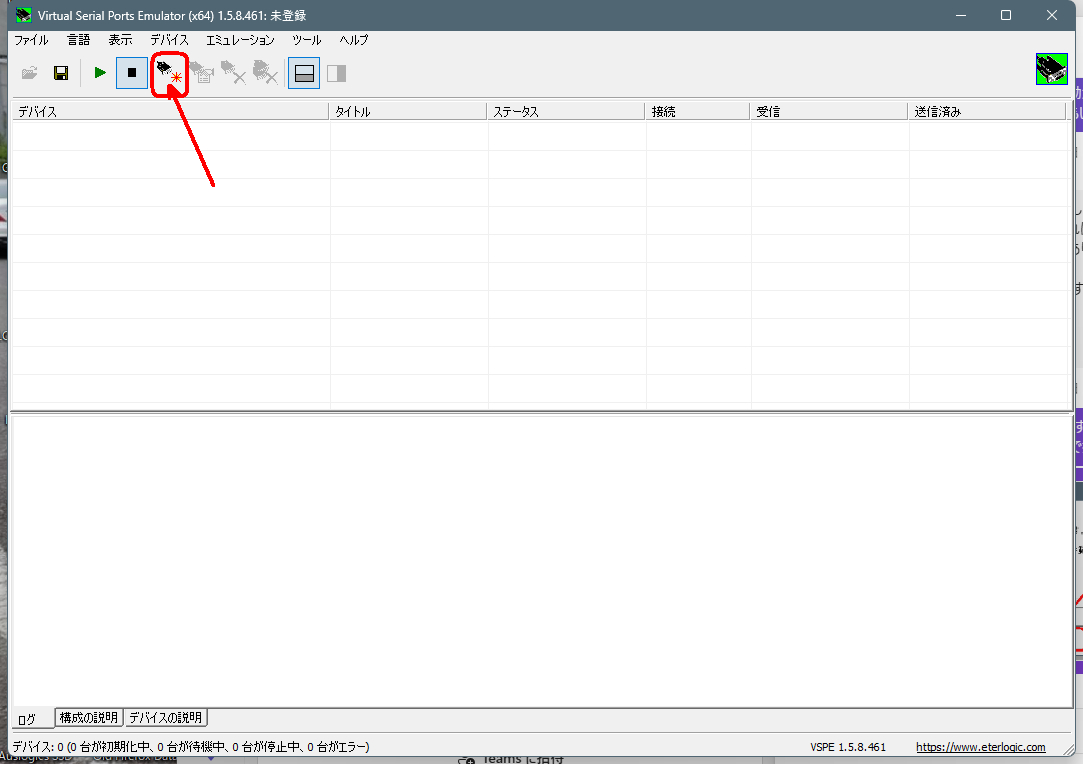Viewport: 1083px width, 764px height.
Task: Click the save configuration floppy icon
Action: [61, 73]
